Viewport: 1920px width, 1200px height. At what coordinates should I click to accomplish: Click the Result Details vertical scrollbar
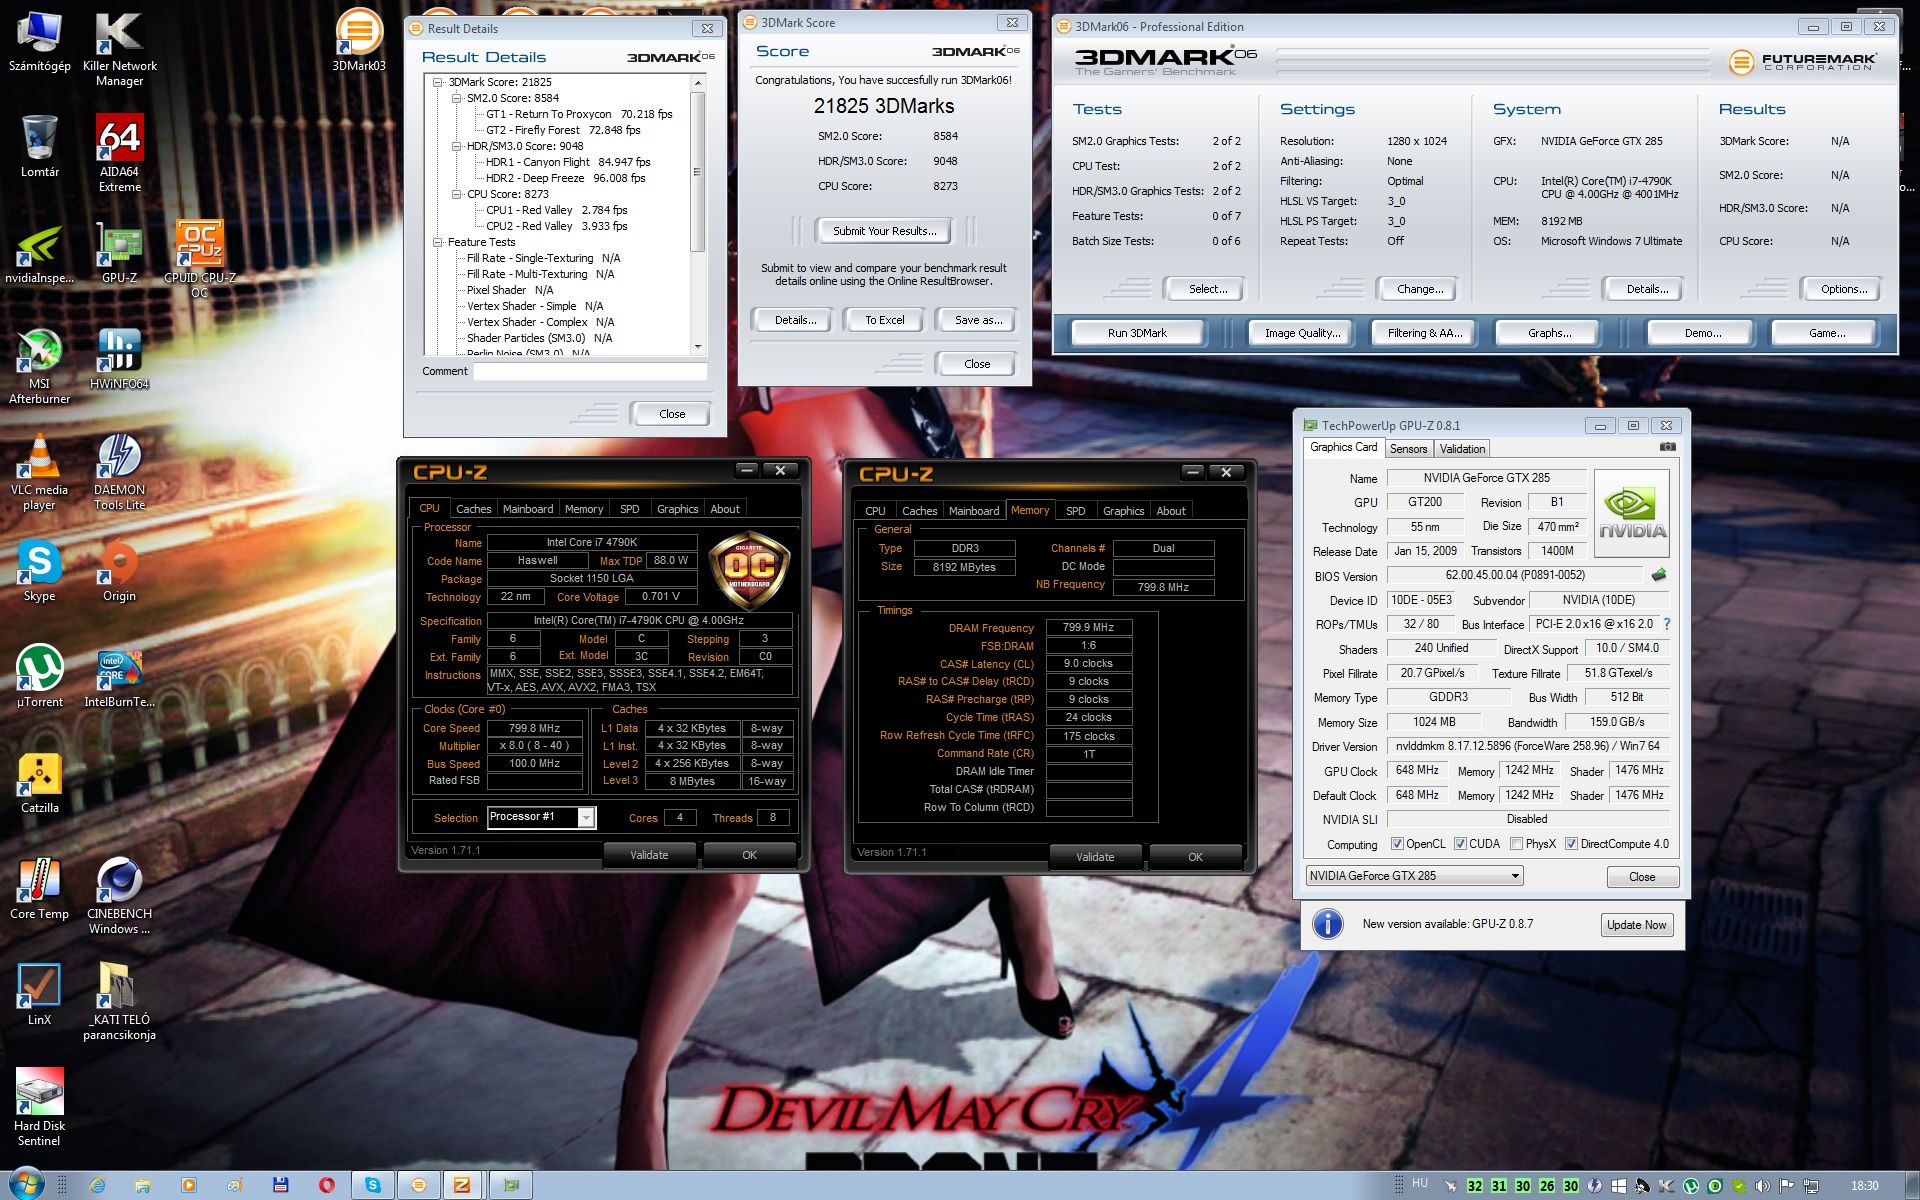click(x=698, y=215)
